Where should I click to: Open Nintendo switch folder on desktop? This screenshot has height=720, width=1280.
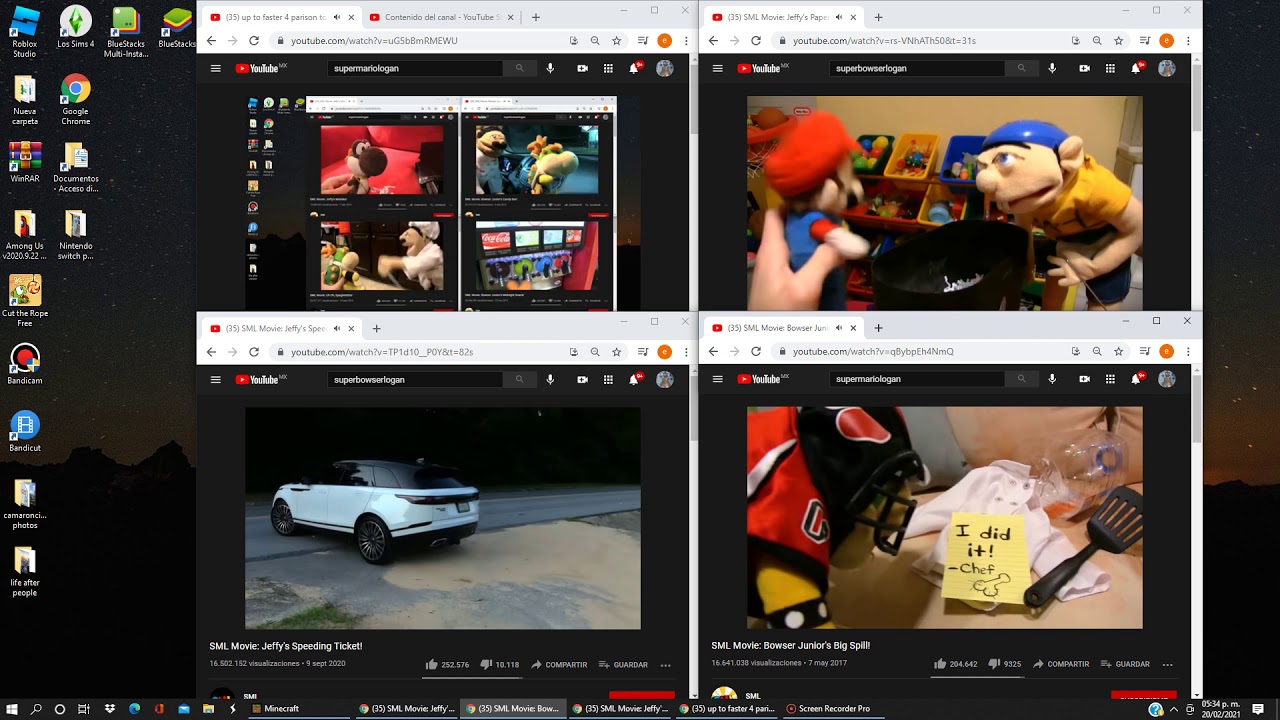pyautogui.click(x=76, y=235)
